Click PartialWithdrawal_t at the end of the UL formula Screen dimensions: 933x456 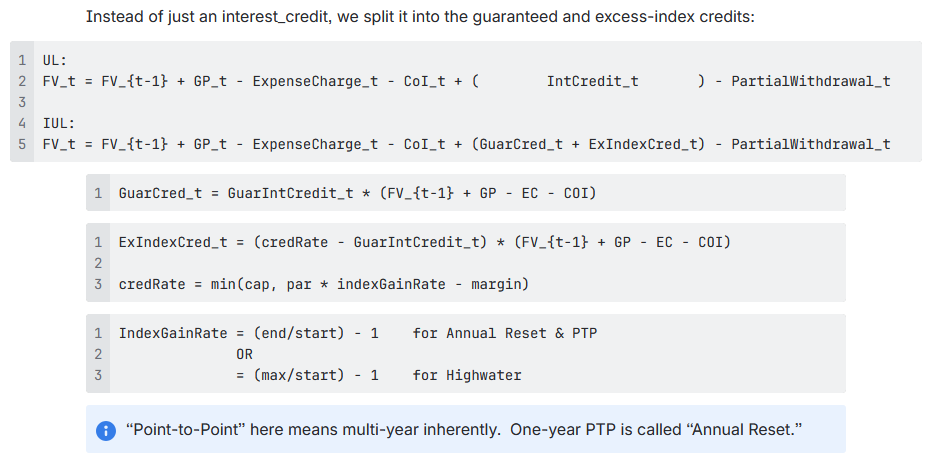pyautogui.click(x=810, y=80)
